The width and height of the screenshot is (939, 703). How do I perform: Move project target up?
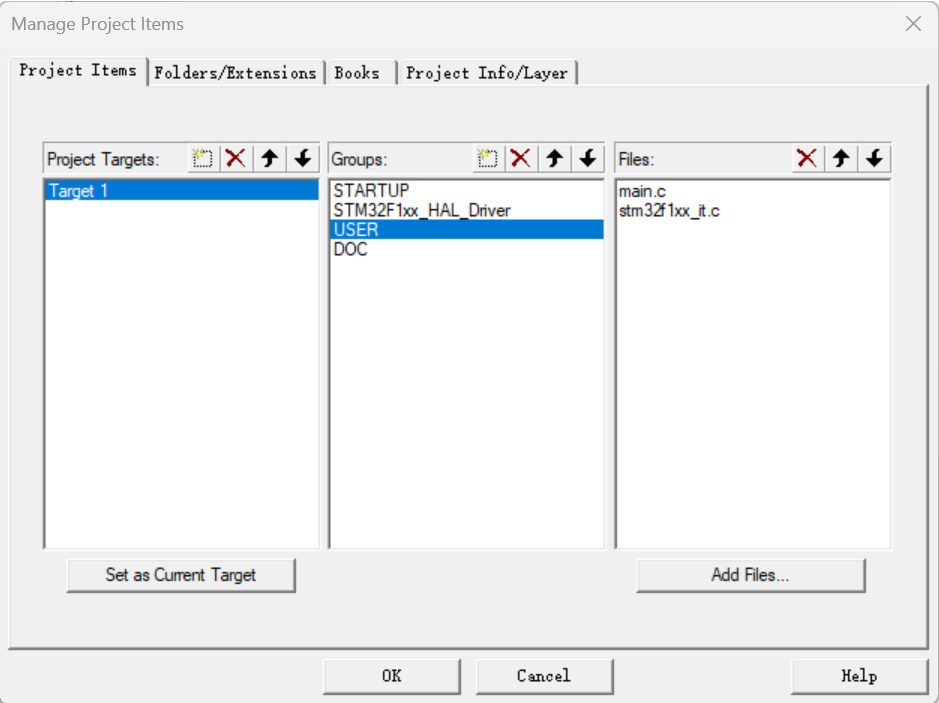tap(269, 159)
